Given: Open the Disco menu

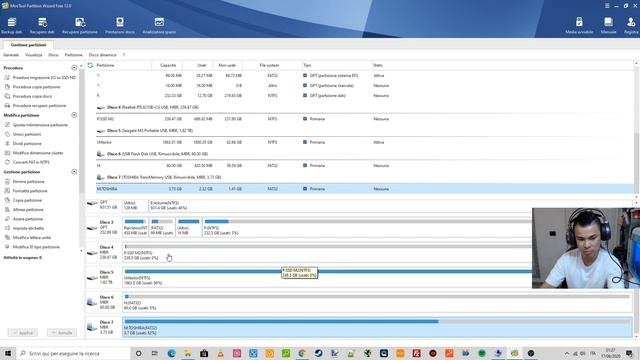Looking at the screenshot, I should (53, 55).
